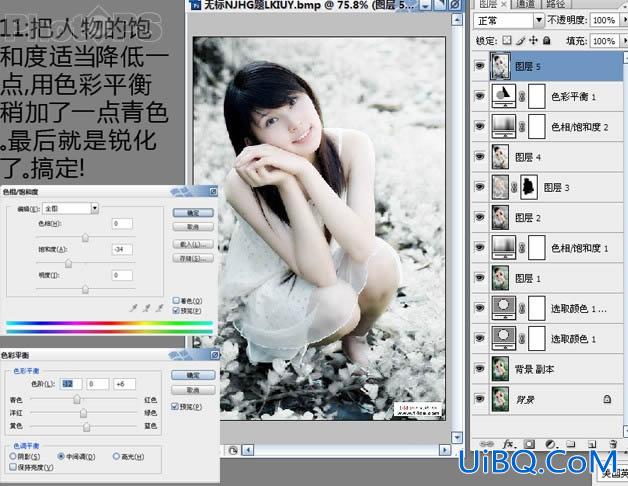Toggle visibility of 图层 4
Viewport: 628px width, 486px height.
(x=479, y=157)
